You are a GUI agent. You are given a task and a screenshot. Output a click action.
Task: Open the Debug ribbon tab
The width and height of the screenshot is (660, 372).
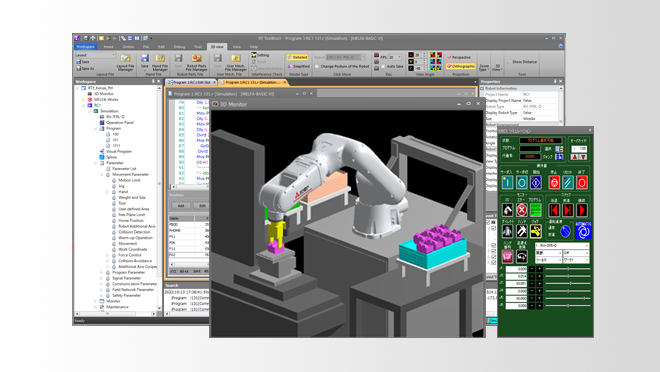[x=179, y=47]
